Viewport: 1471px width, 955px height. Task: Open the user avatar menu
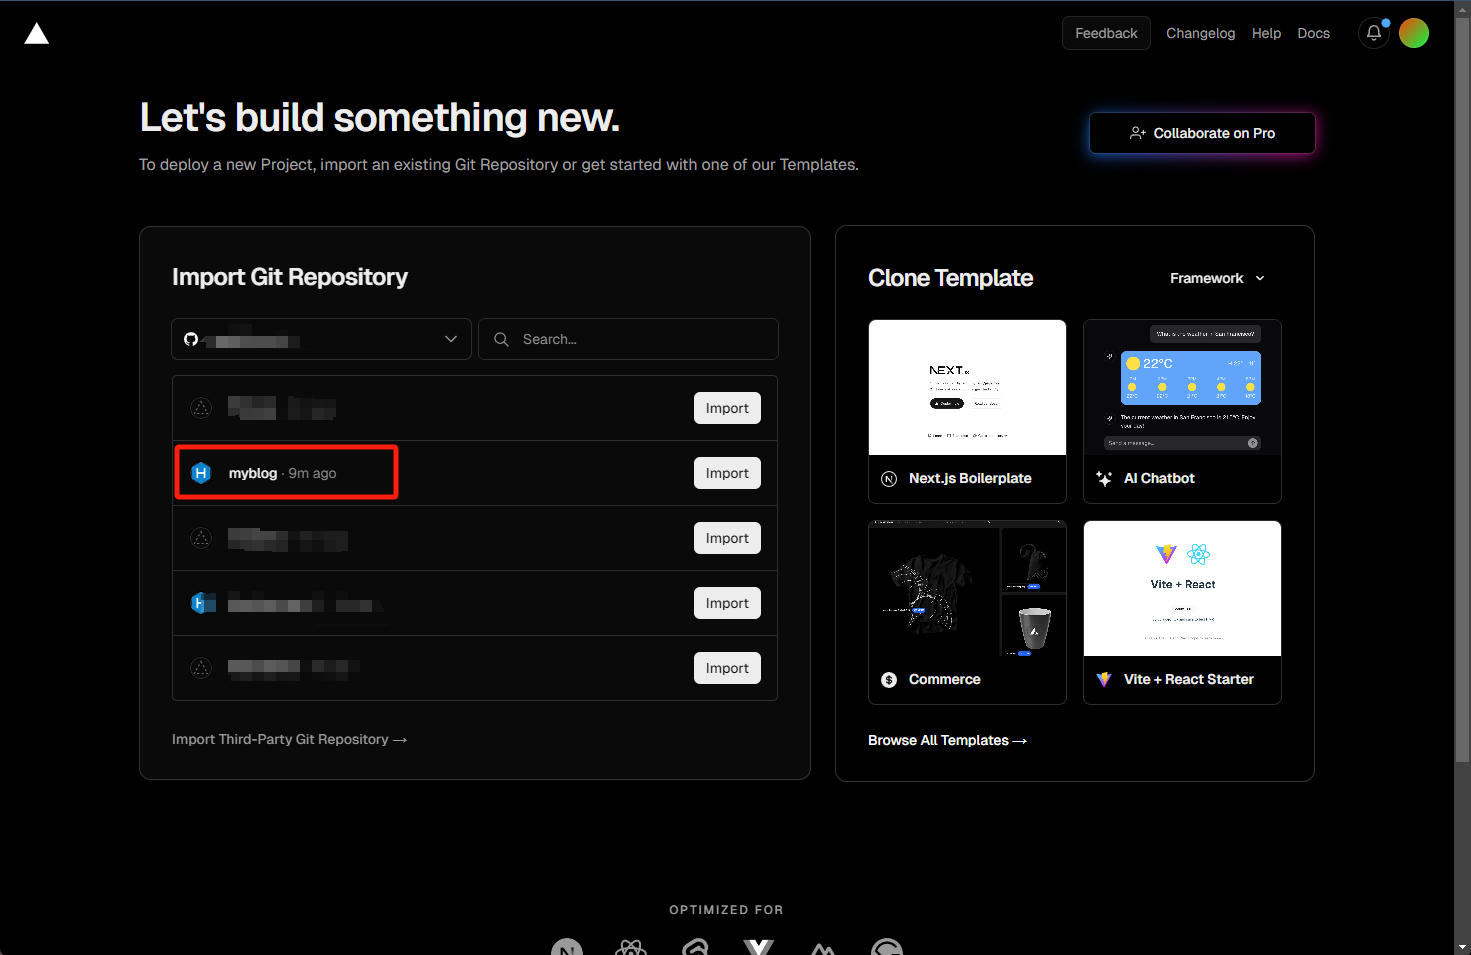click(x=1414, y=33)
